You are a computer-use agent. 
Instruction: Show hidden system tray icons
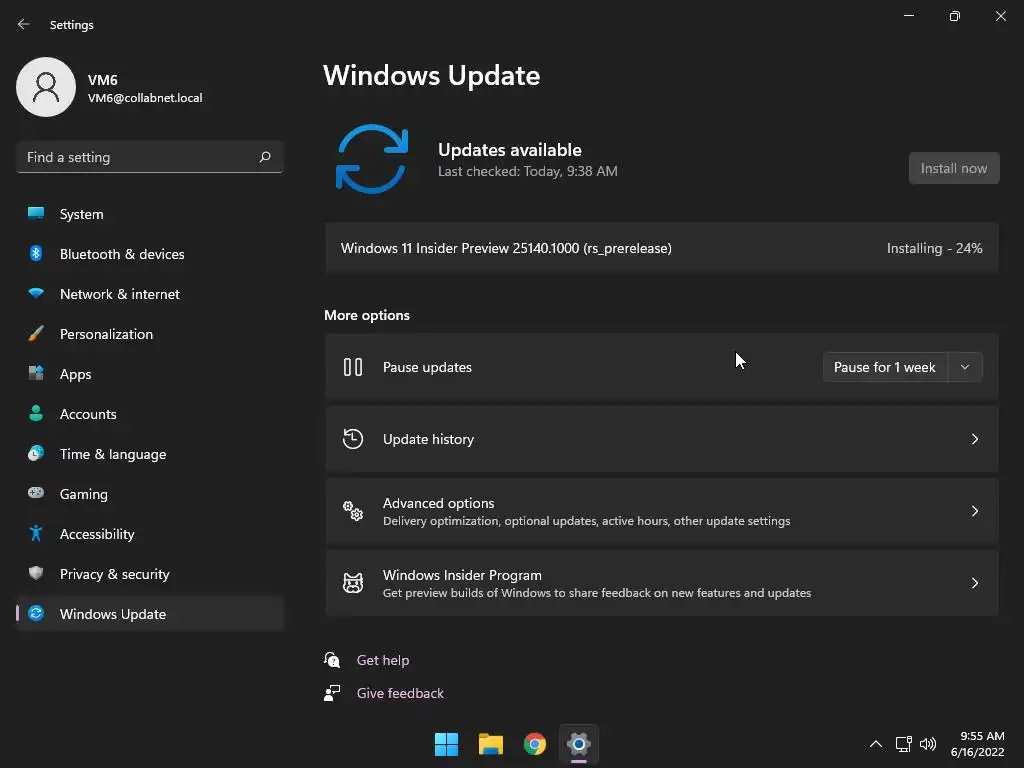(x=876, y=744)
